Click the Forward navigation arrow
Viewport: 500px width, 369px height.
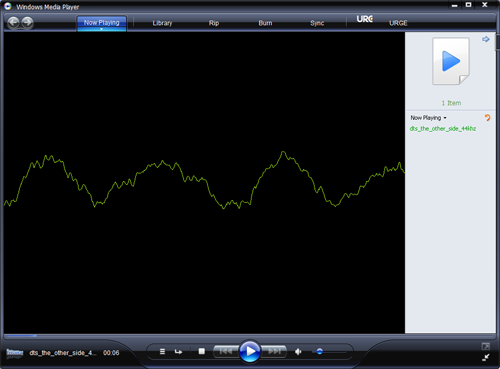[27, 23]
